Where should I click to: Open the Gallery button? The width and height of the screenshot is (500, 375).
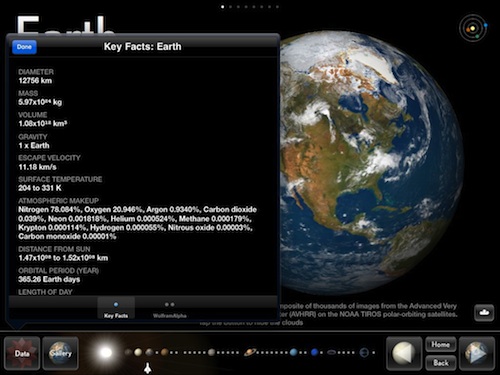pos(61,353)
